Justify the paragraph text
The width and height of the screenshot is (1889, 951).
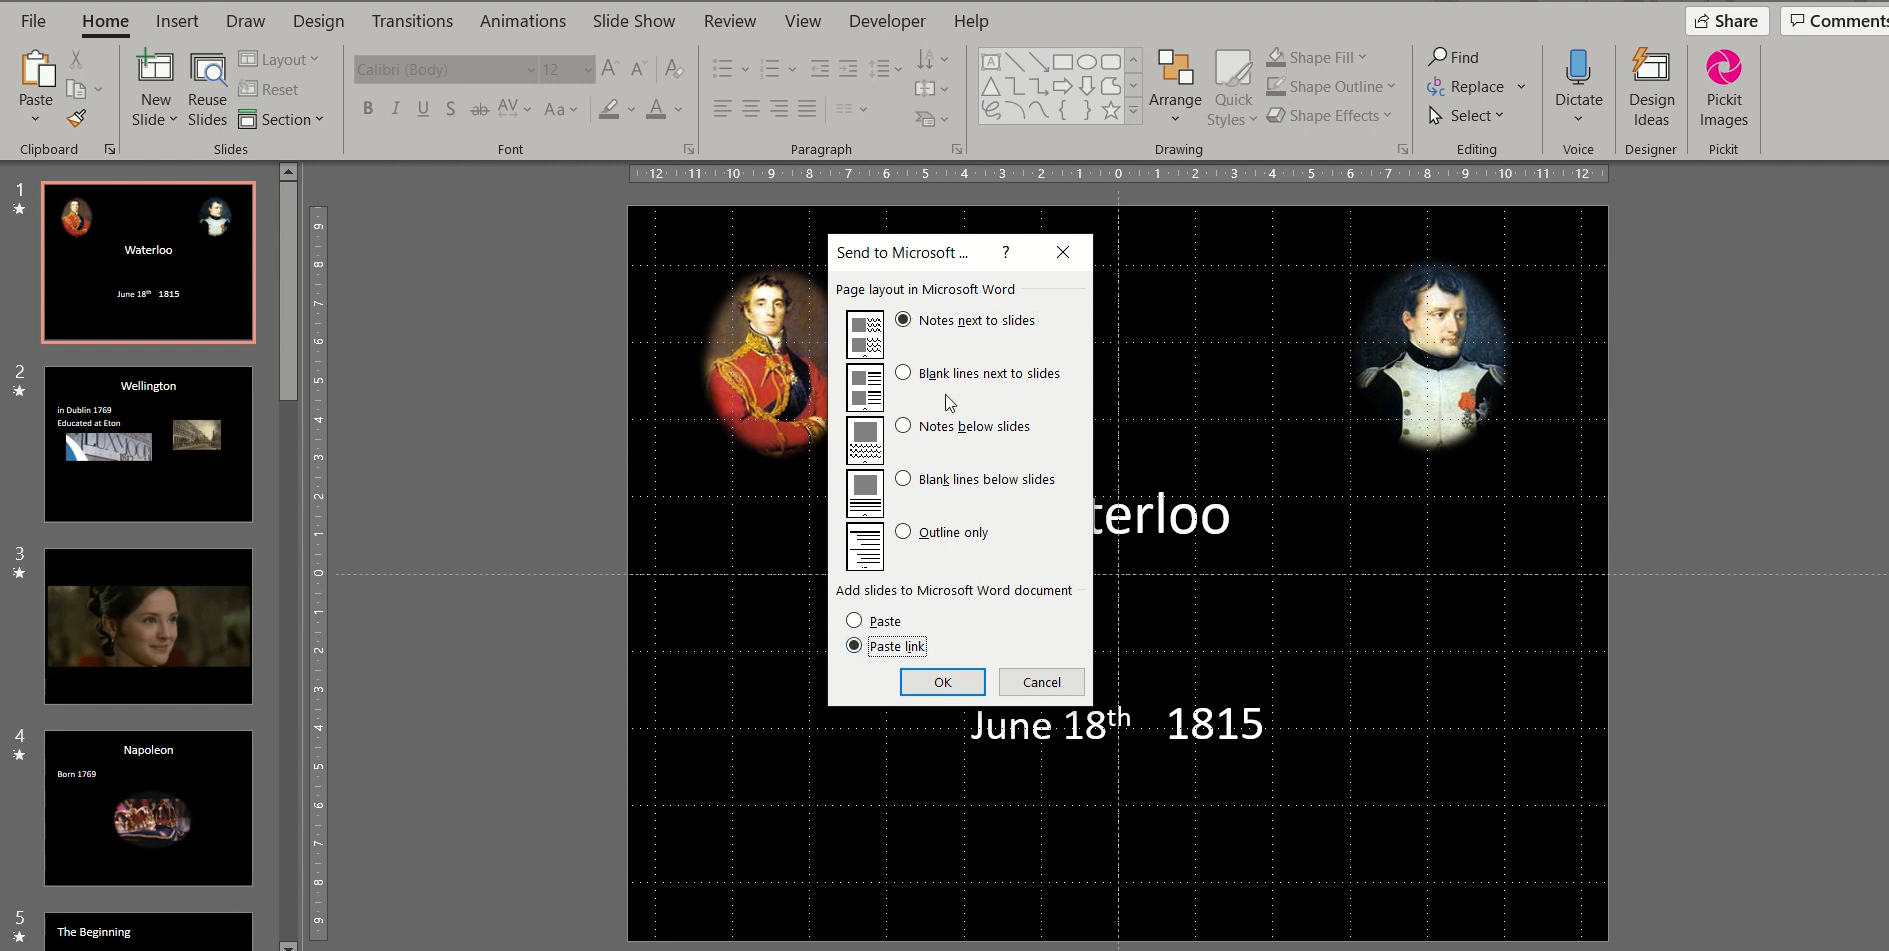coord(807,108)
